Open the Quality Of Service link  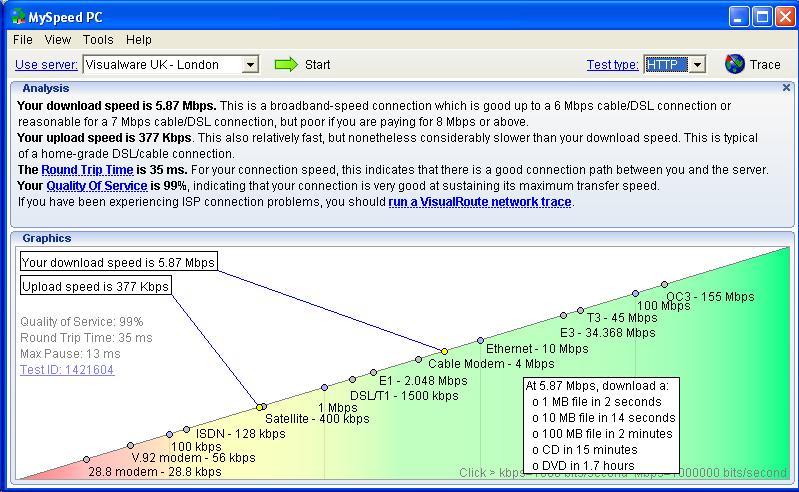tap(97, 186)
